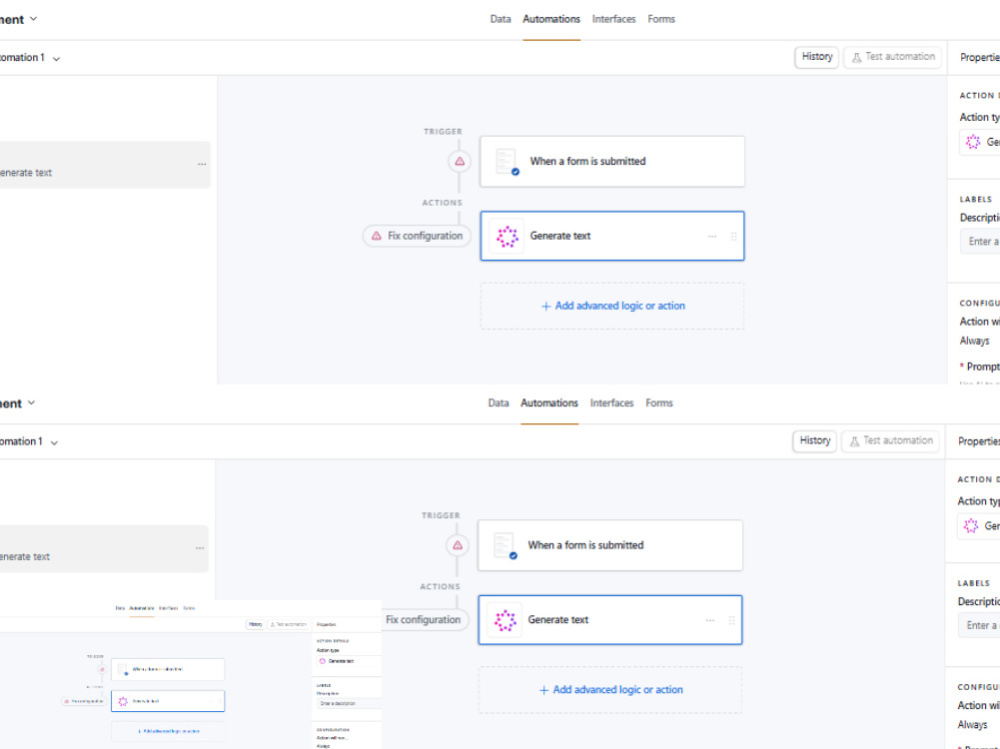Click Add advanced logic or action in the bottom copy
The image size is (1000, 749).
coord(610,690)
